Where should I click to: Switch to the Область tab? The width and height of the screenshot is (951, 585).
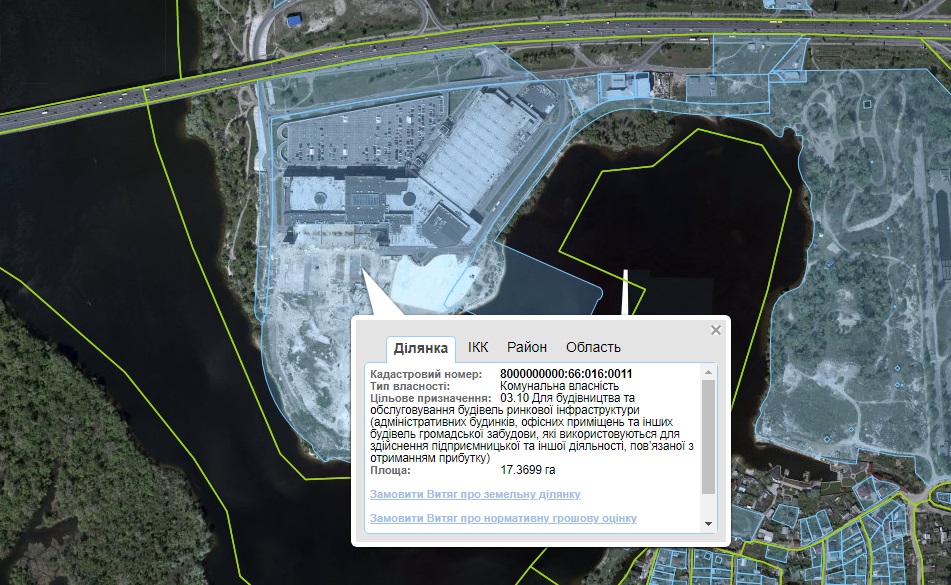coord(593,347)
